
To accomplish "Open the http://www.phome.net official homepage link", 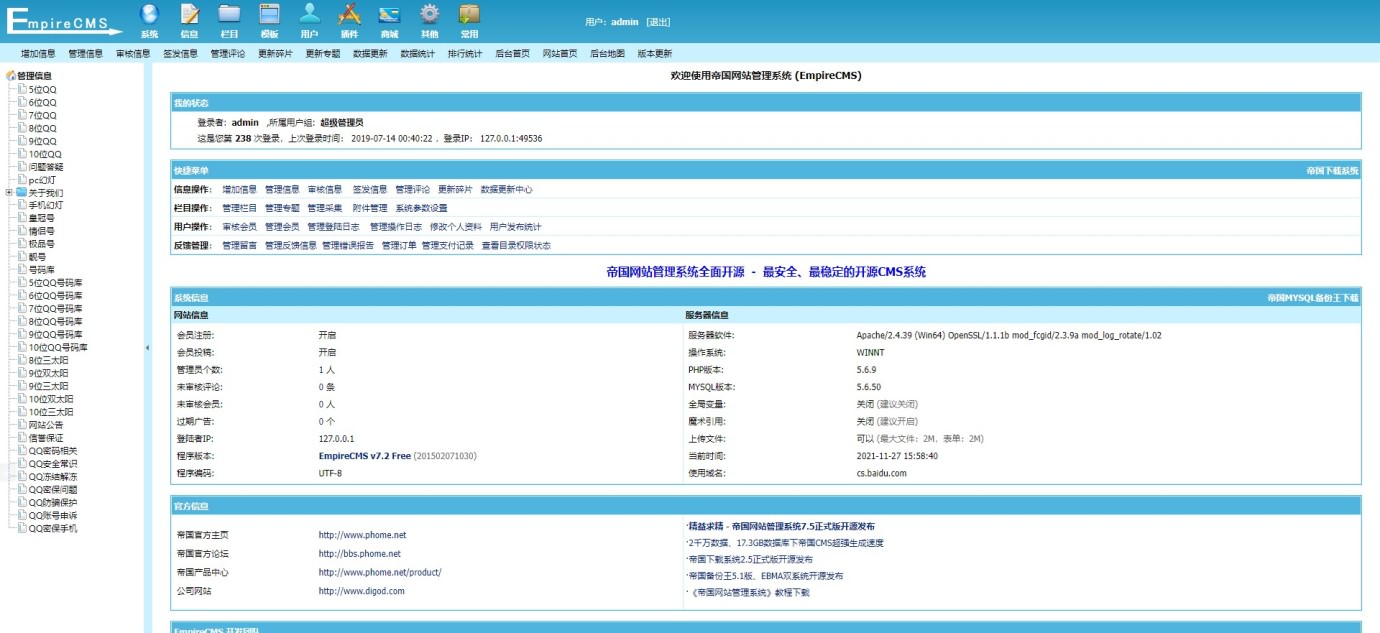I will [363, 535].
